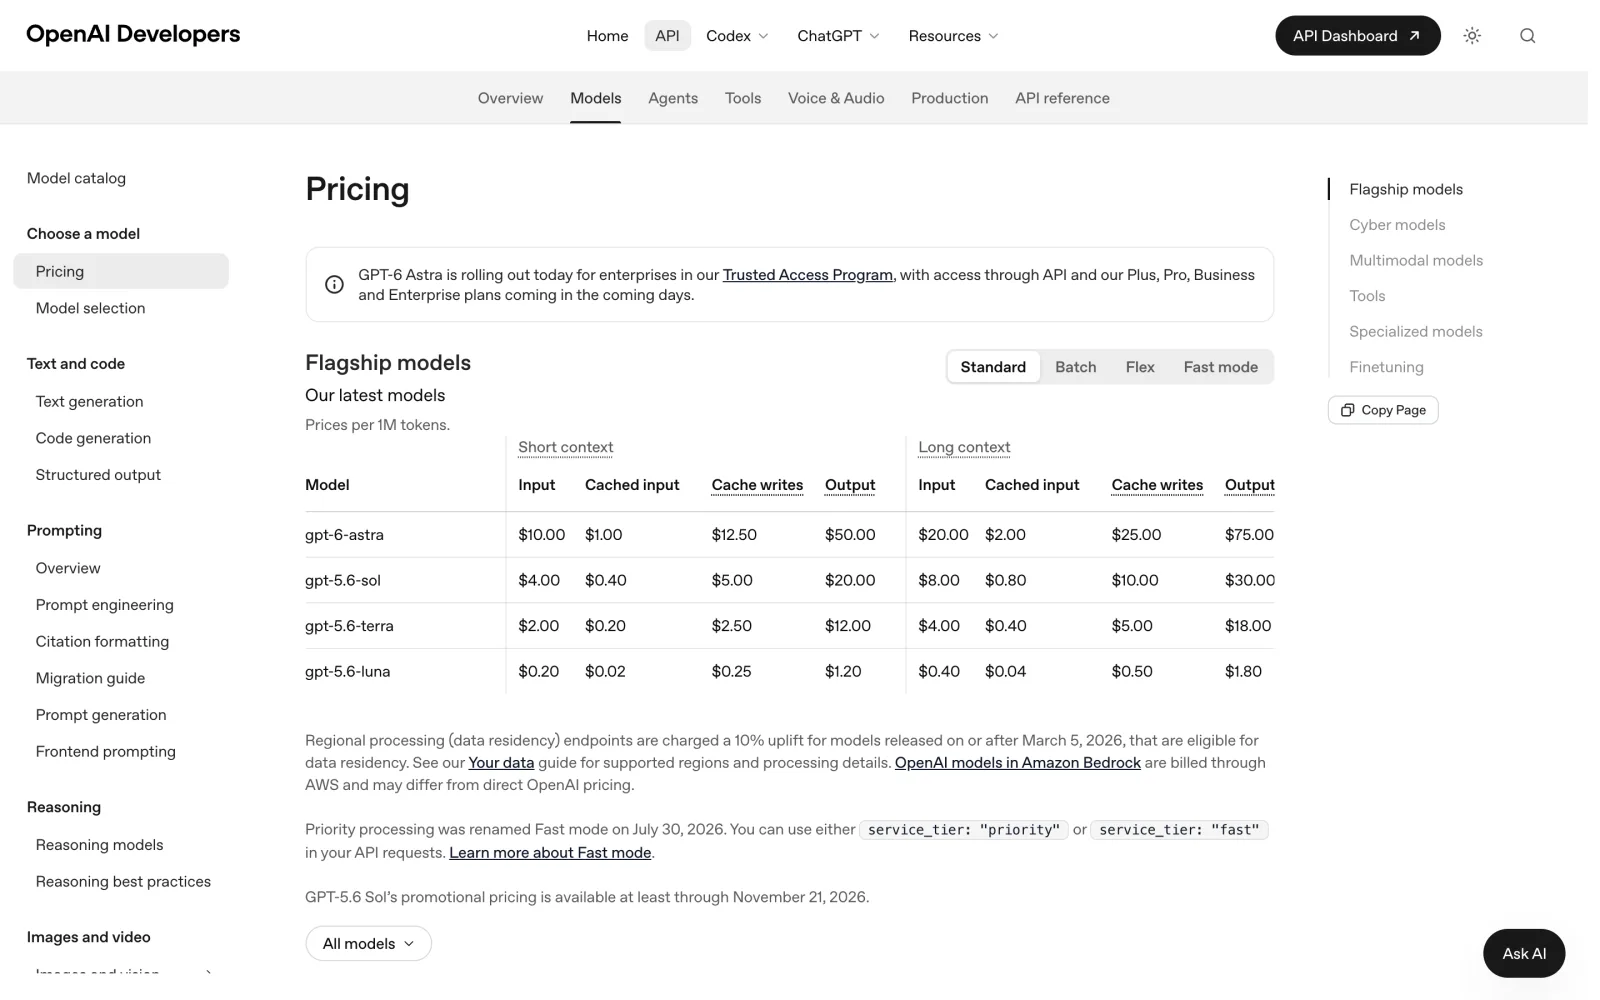Screen dimensions: 1600x1000
Task: Expand the ChatGPT dropdown menu
Action: click(x=838, y=36)
